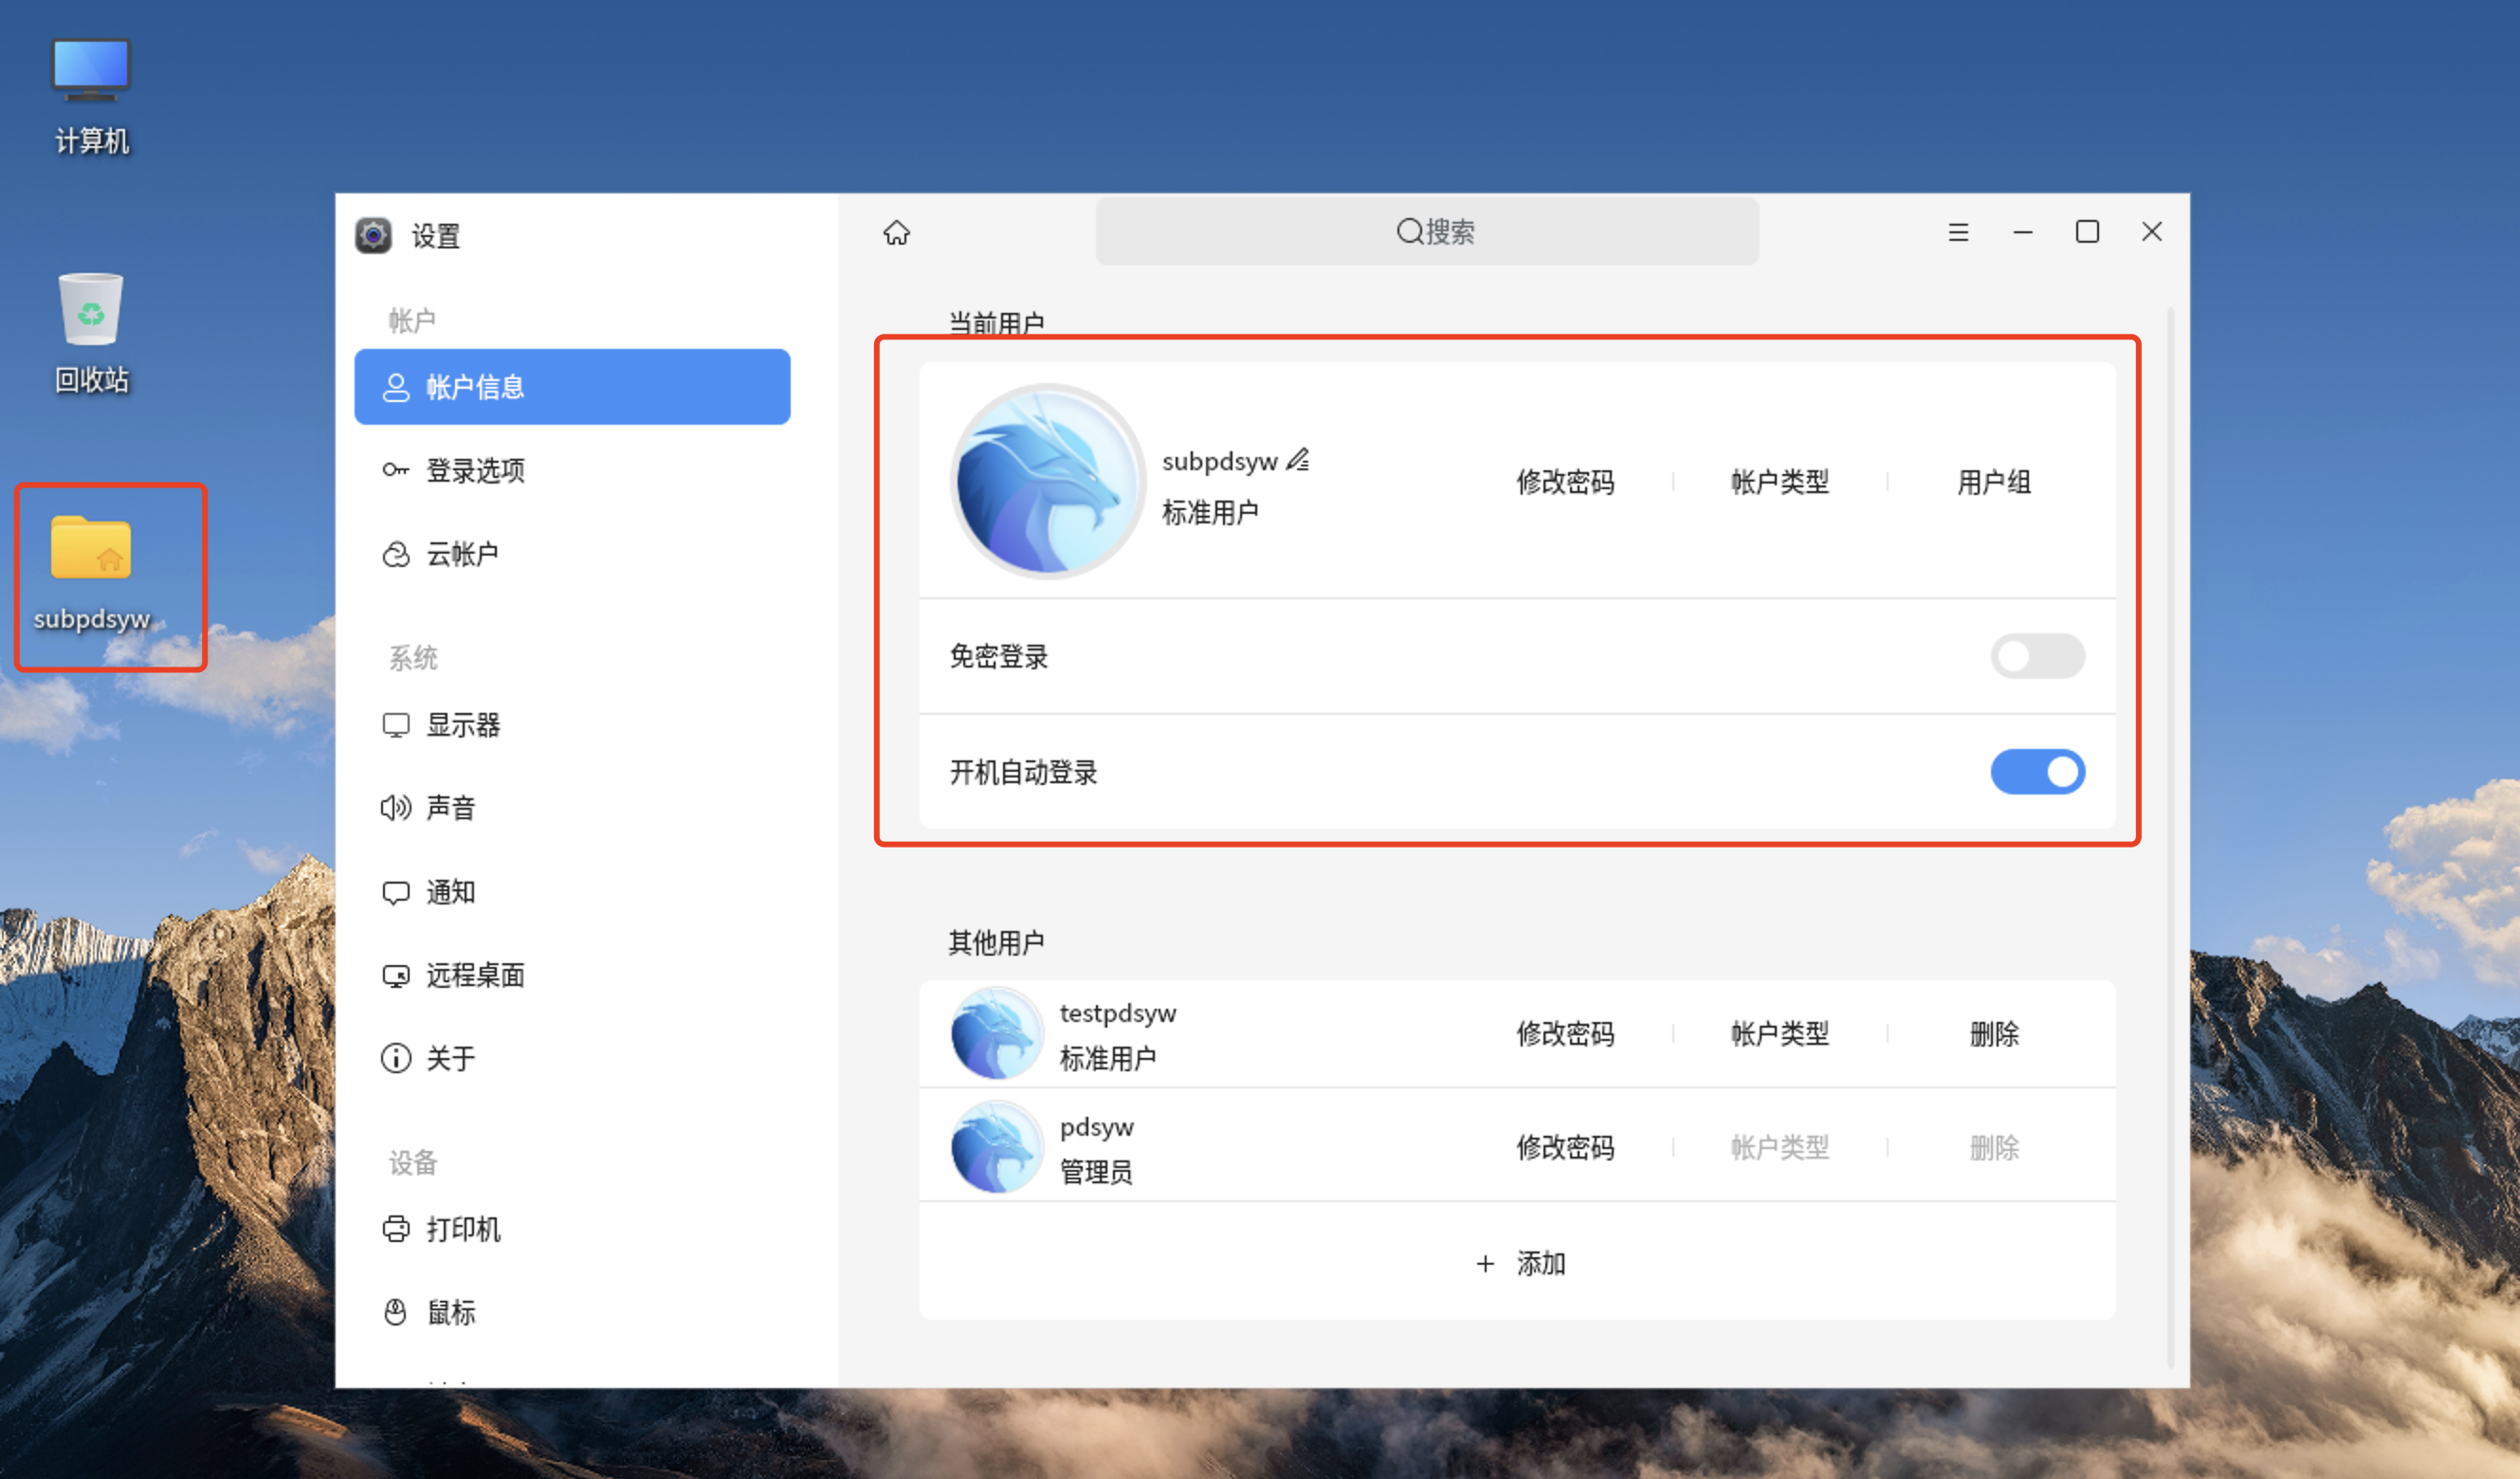Open 用户组 for current user
The image size is (2520, 1479).
1993,482
